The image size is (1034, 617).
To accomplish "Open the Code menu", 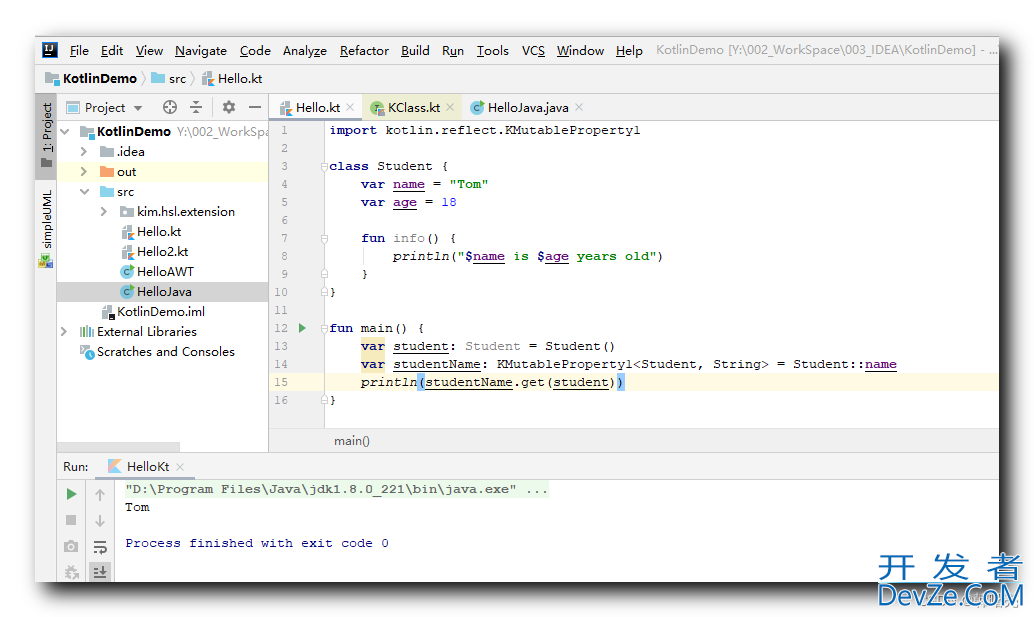I will 255,51.
